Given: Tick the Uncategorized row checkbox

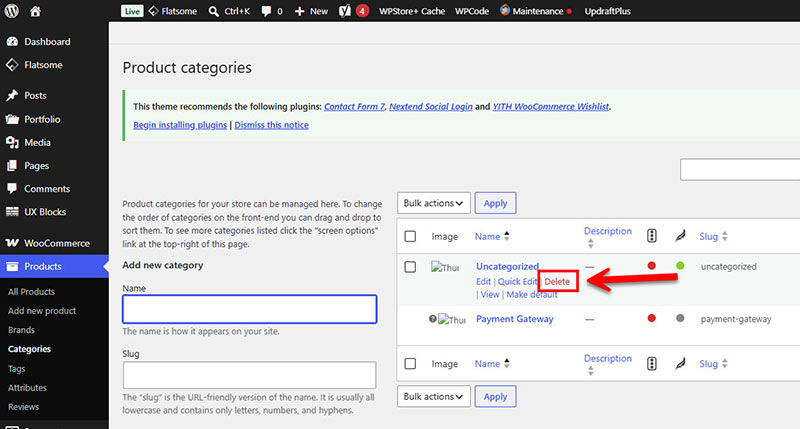Looking at the screenshot, I should coord(410,267).
